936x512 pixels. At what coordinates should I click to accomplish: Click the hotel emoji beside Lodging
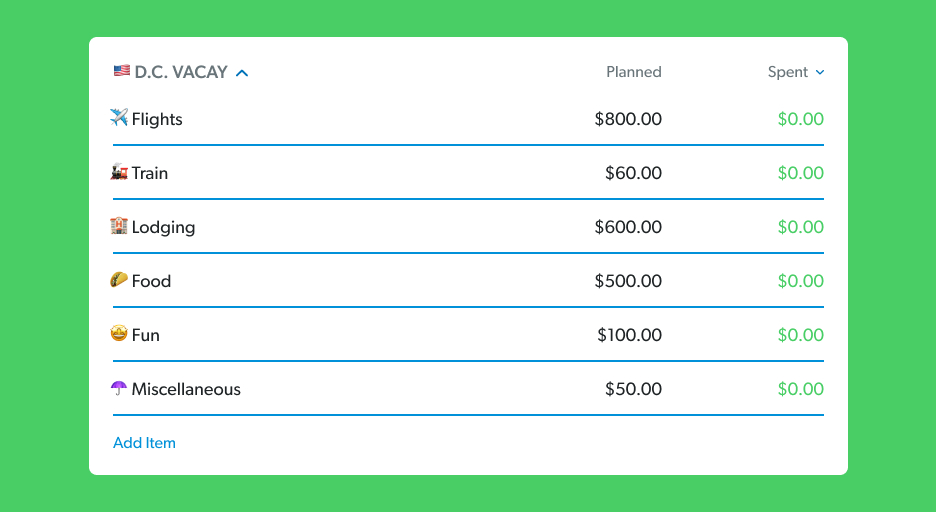(x=119, y=226)
